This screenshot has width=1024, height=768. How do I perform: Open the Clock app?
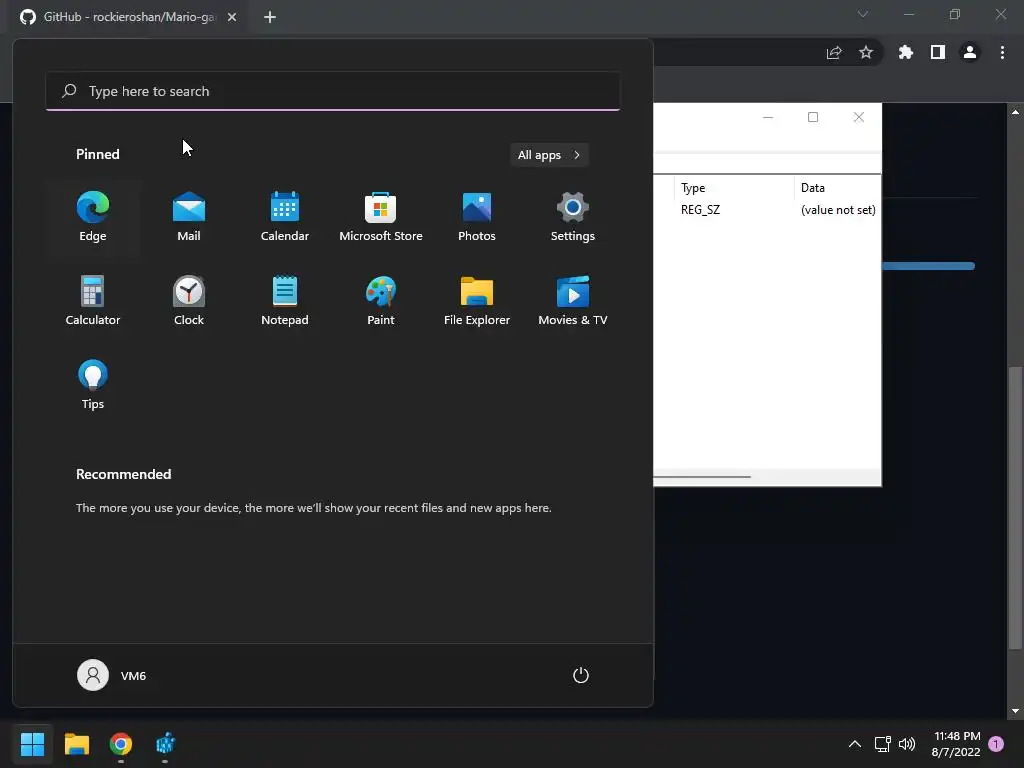[189, 301]
